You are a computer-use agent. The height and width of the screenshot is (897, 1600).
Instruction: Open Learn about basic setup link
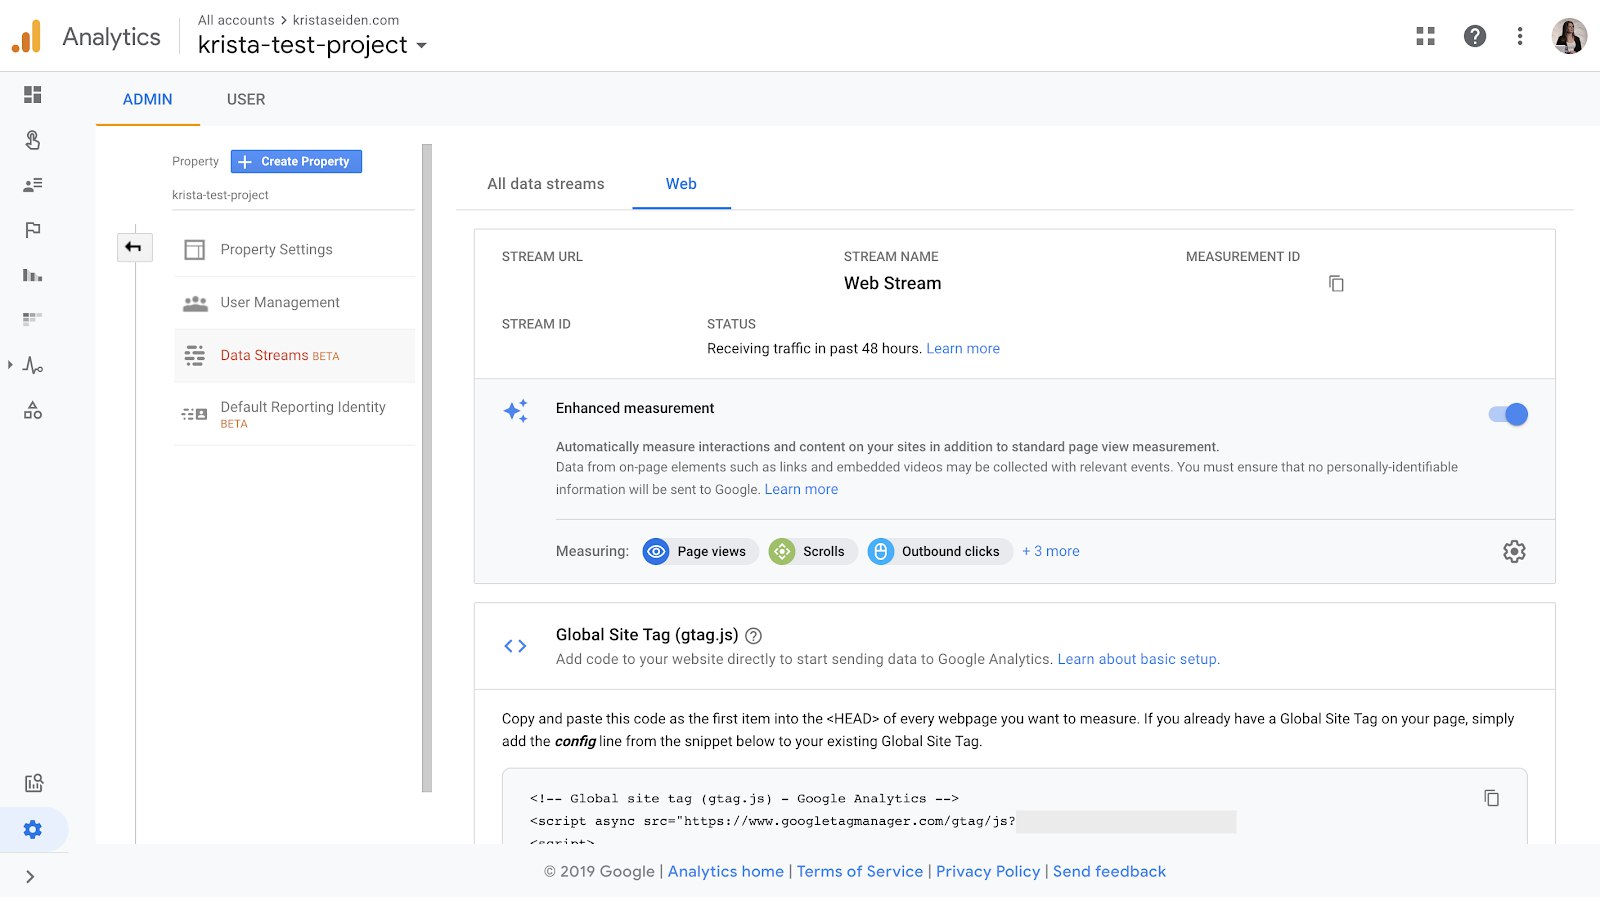point(1139,660)
